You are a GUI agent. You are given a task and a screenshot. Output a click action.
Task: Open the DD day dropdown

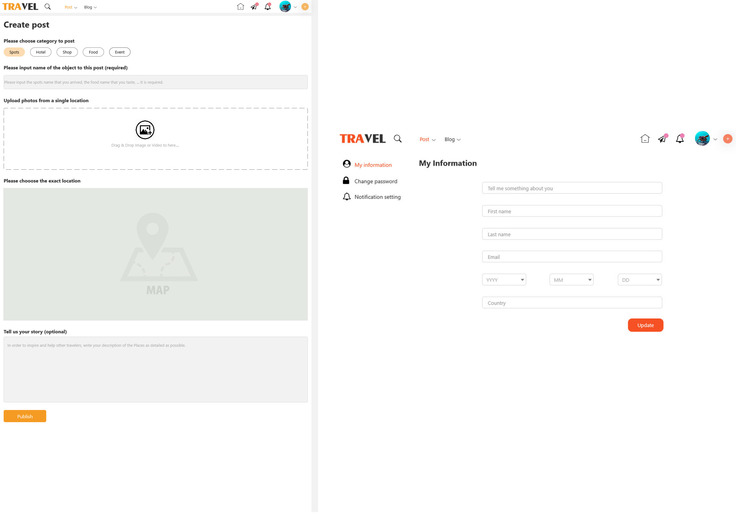639,280
